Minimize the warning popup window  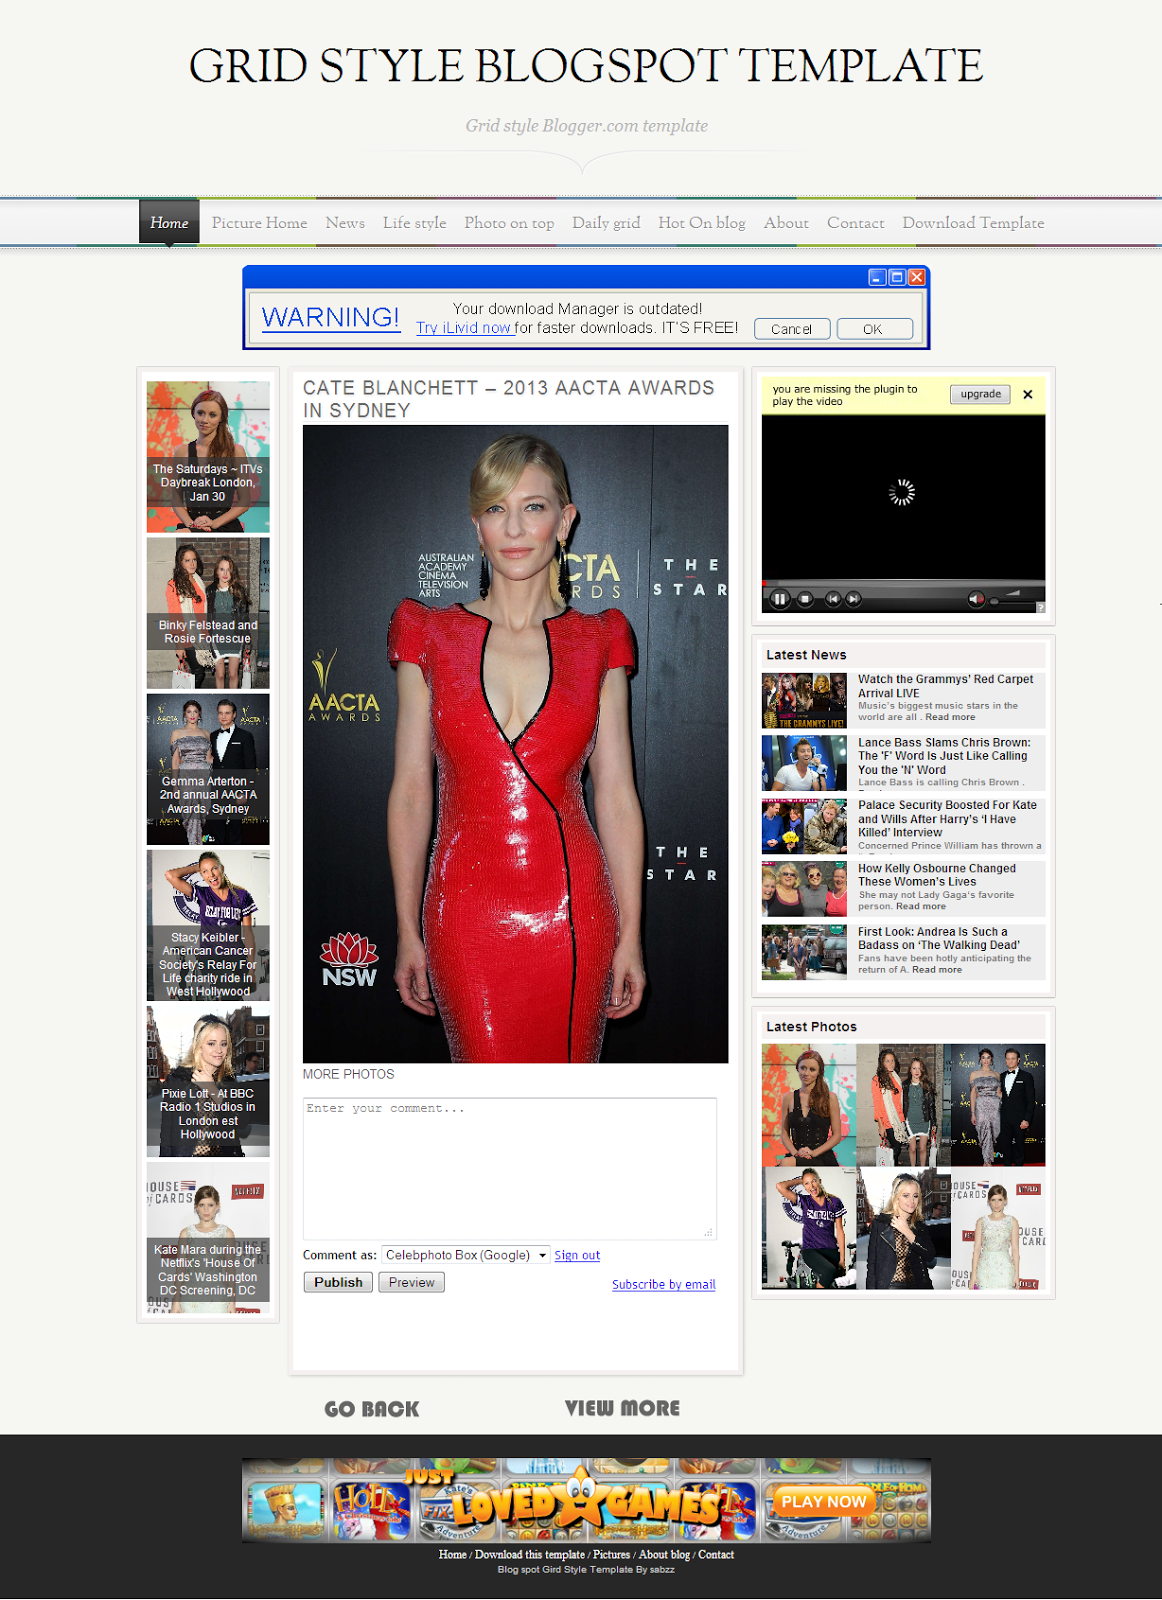[877, 277]
